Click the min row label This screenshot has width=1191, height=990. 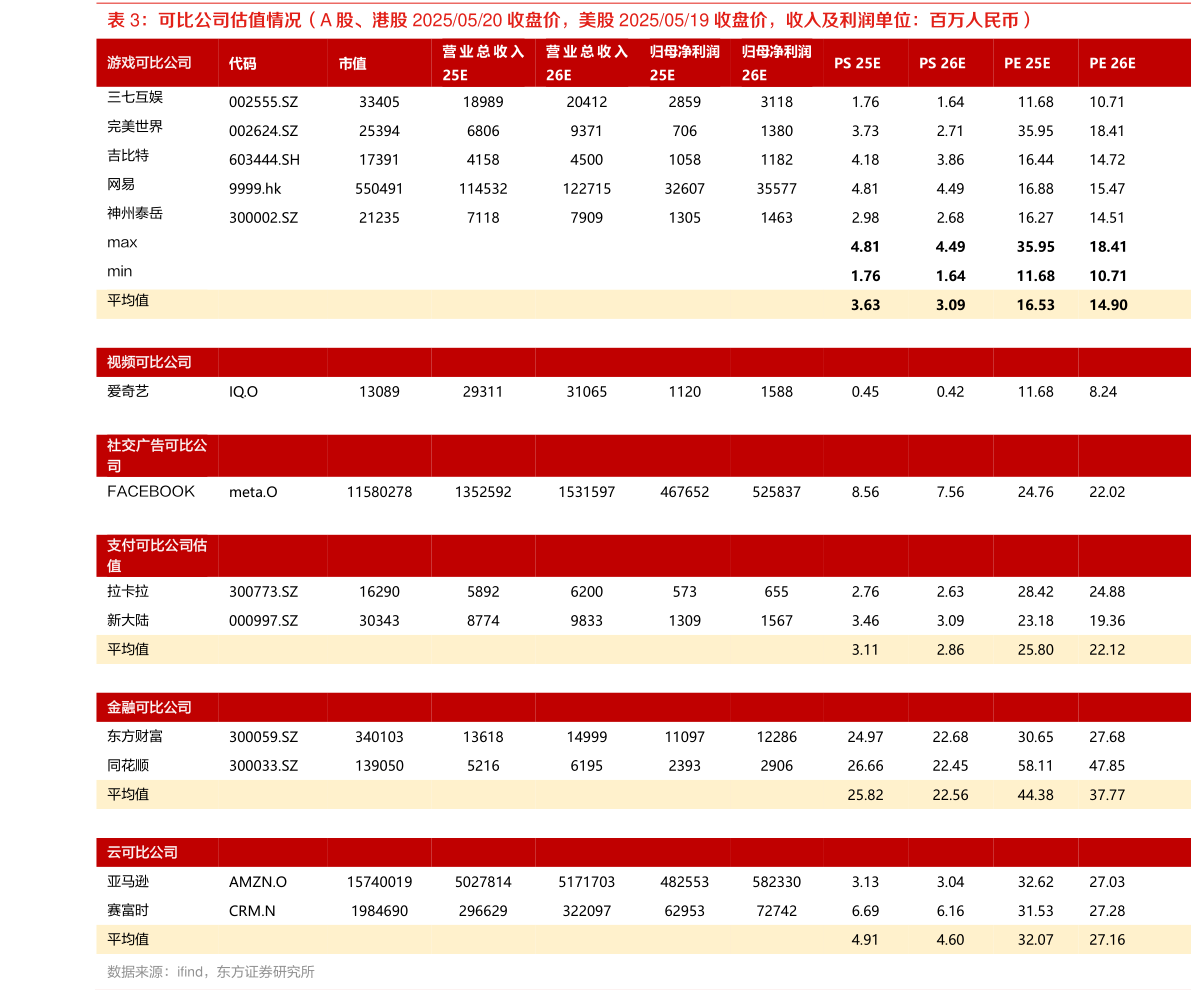click(119, 271)
